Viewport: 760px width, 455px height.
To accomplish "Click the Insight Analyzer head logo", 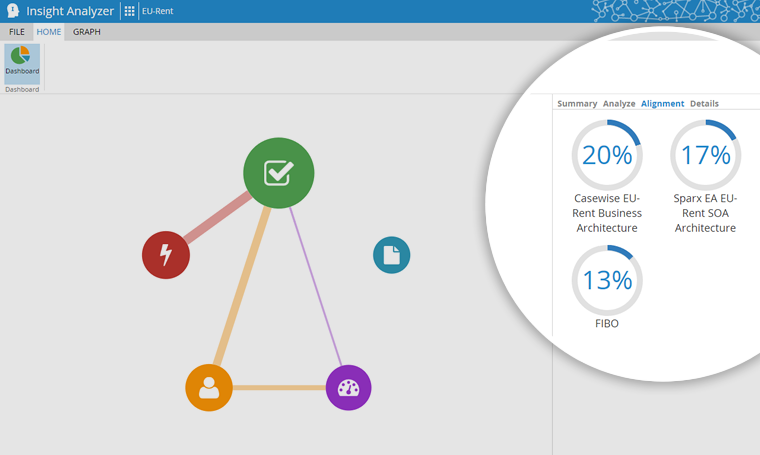I will [13, 11].
